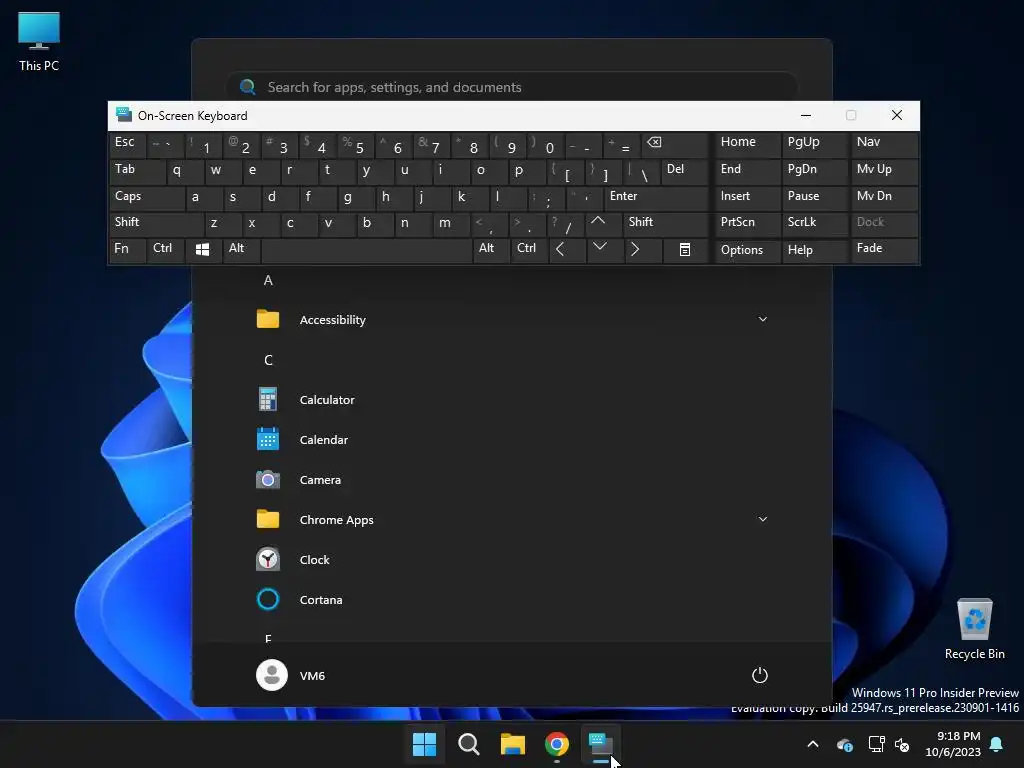Click the letter A group header

click(268, 280)
